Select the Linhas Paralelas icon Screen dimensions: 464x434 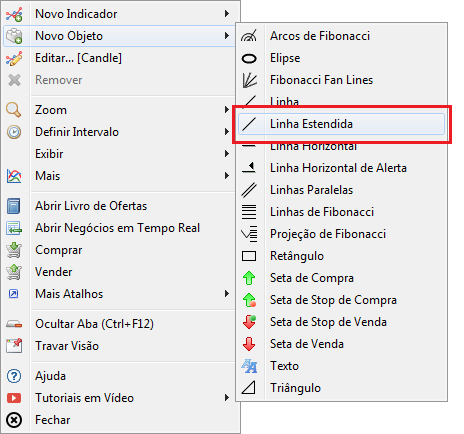coord(249,190)
